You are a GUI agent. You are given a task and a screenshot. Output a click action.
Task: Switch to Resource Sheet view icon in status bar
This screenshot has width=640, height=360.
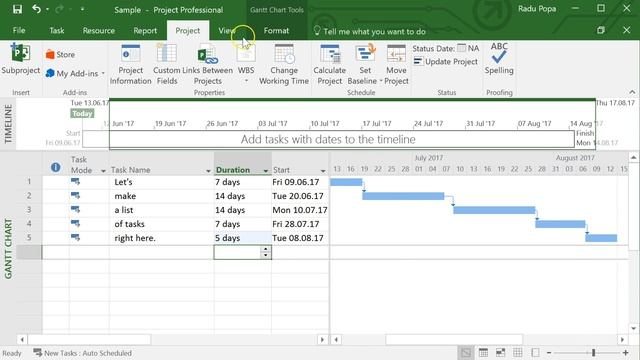(518, 353)
